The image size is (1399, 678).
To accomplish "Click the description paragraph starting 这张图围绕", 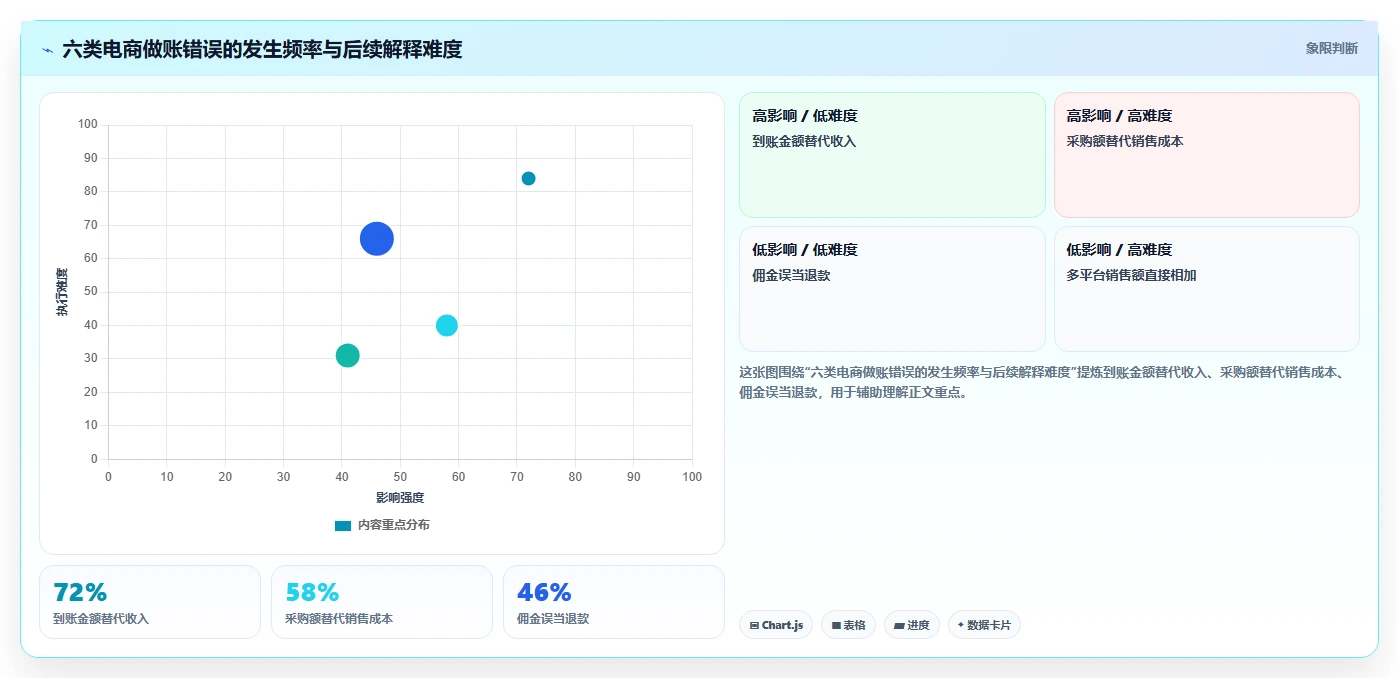I will pyautogui.click(x=1047, y=382).
